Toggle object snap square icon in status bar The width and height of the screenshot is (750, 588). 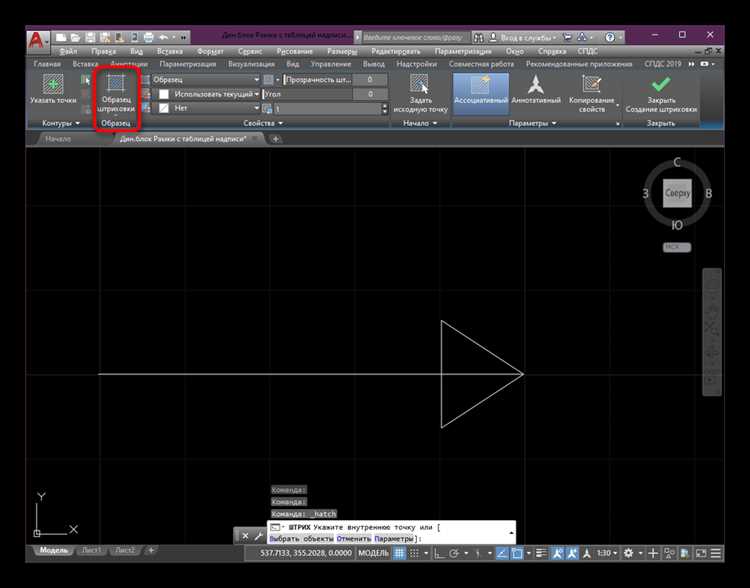coord(517,553)
